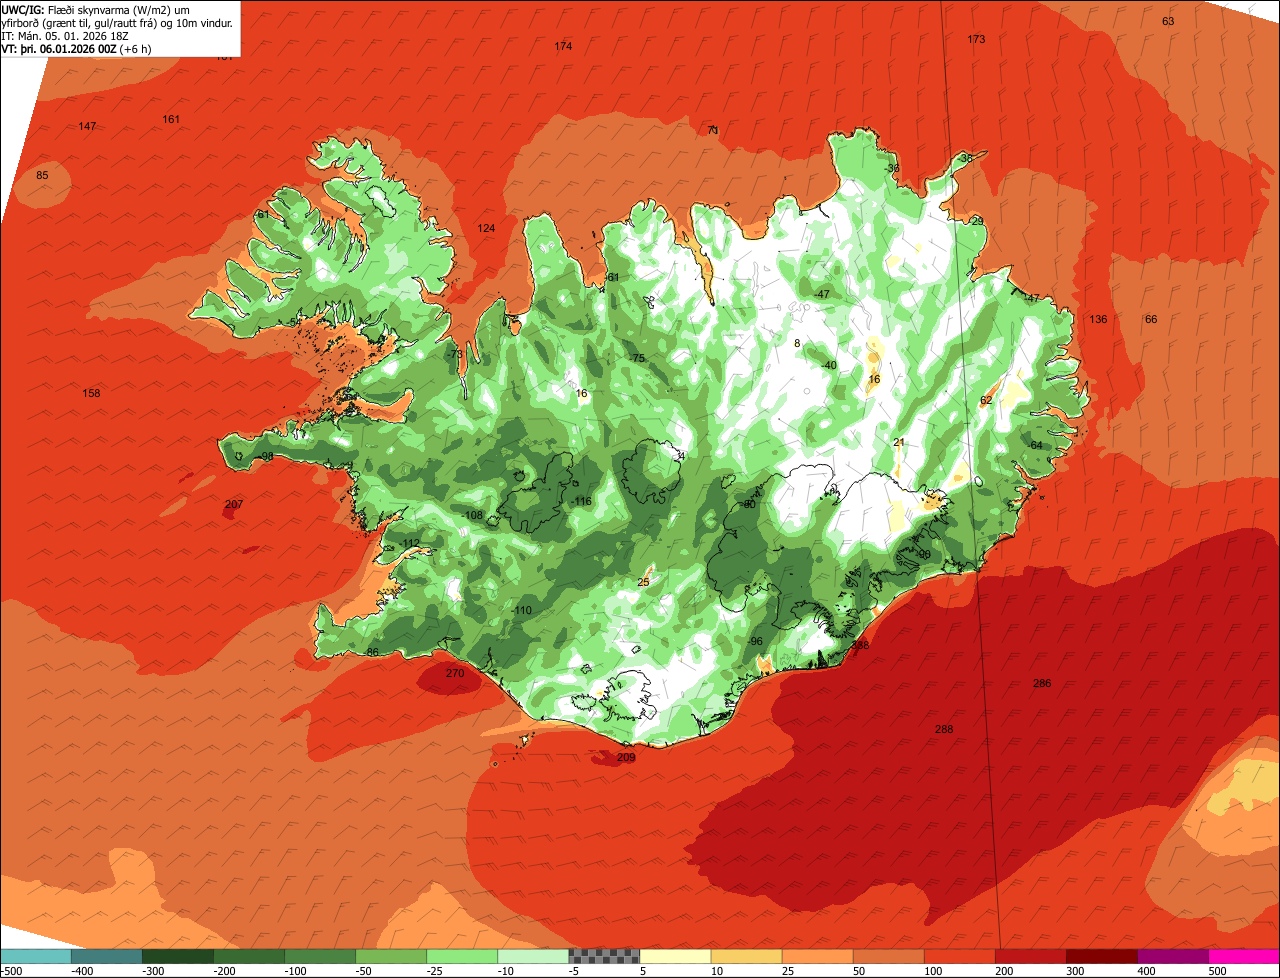Image resolution: width=1280 pixels, height=978 pixels.
Task: Select the value '66' on the map
Action: point(1151,319)
